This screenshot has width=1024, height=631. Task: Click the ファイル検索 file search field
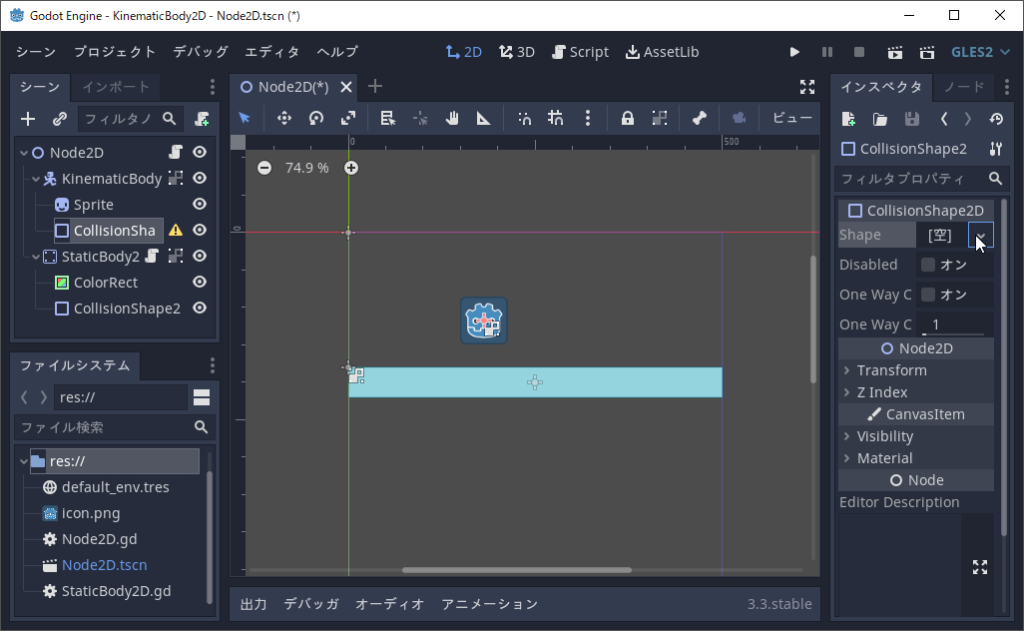pos(100,427)
